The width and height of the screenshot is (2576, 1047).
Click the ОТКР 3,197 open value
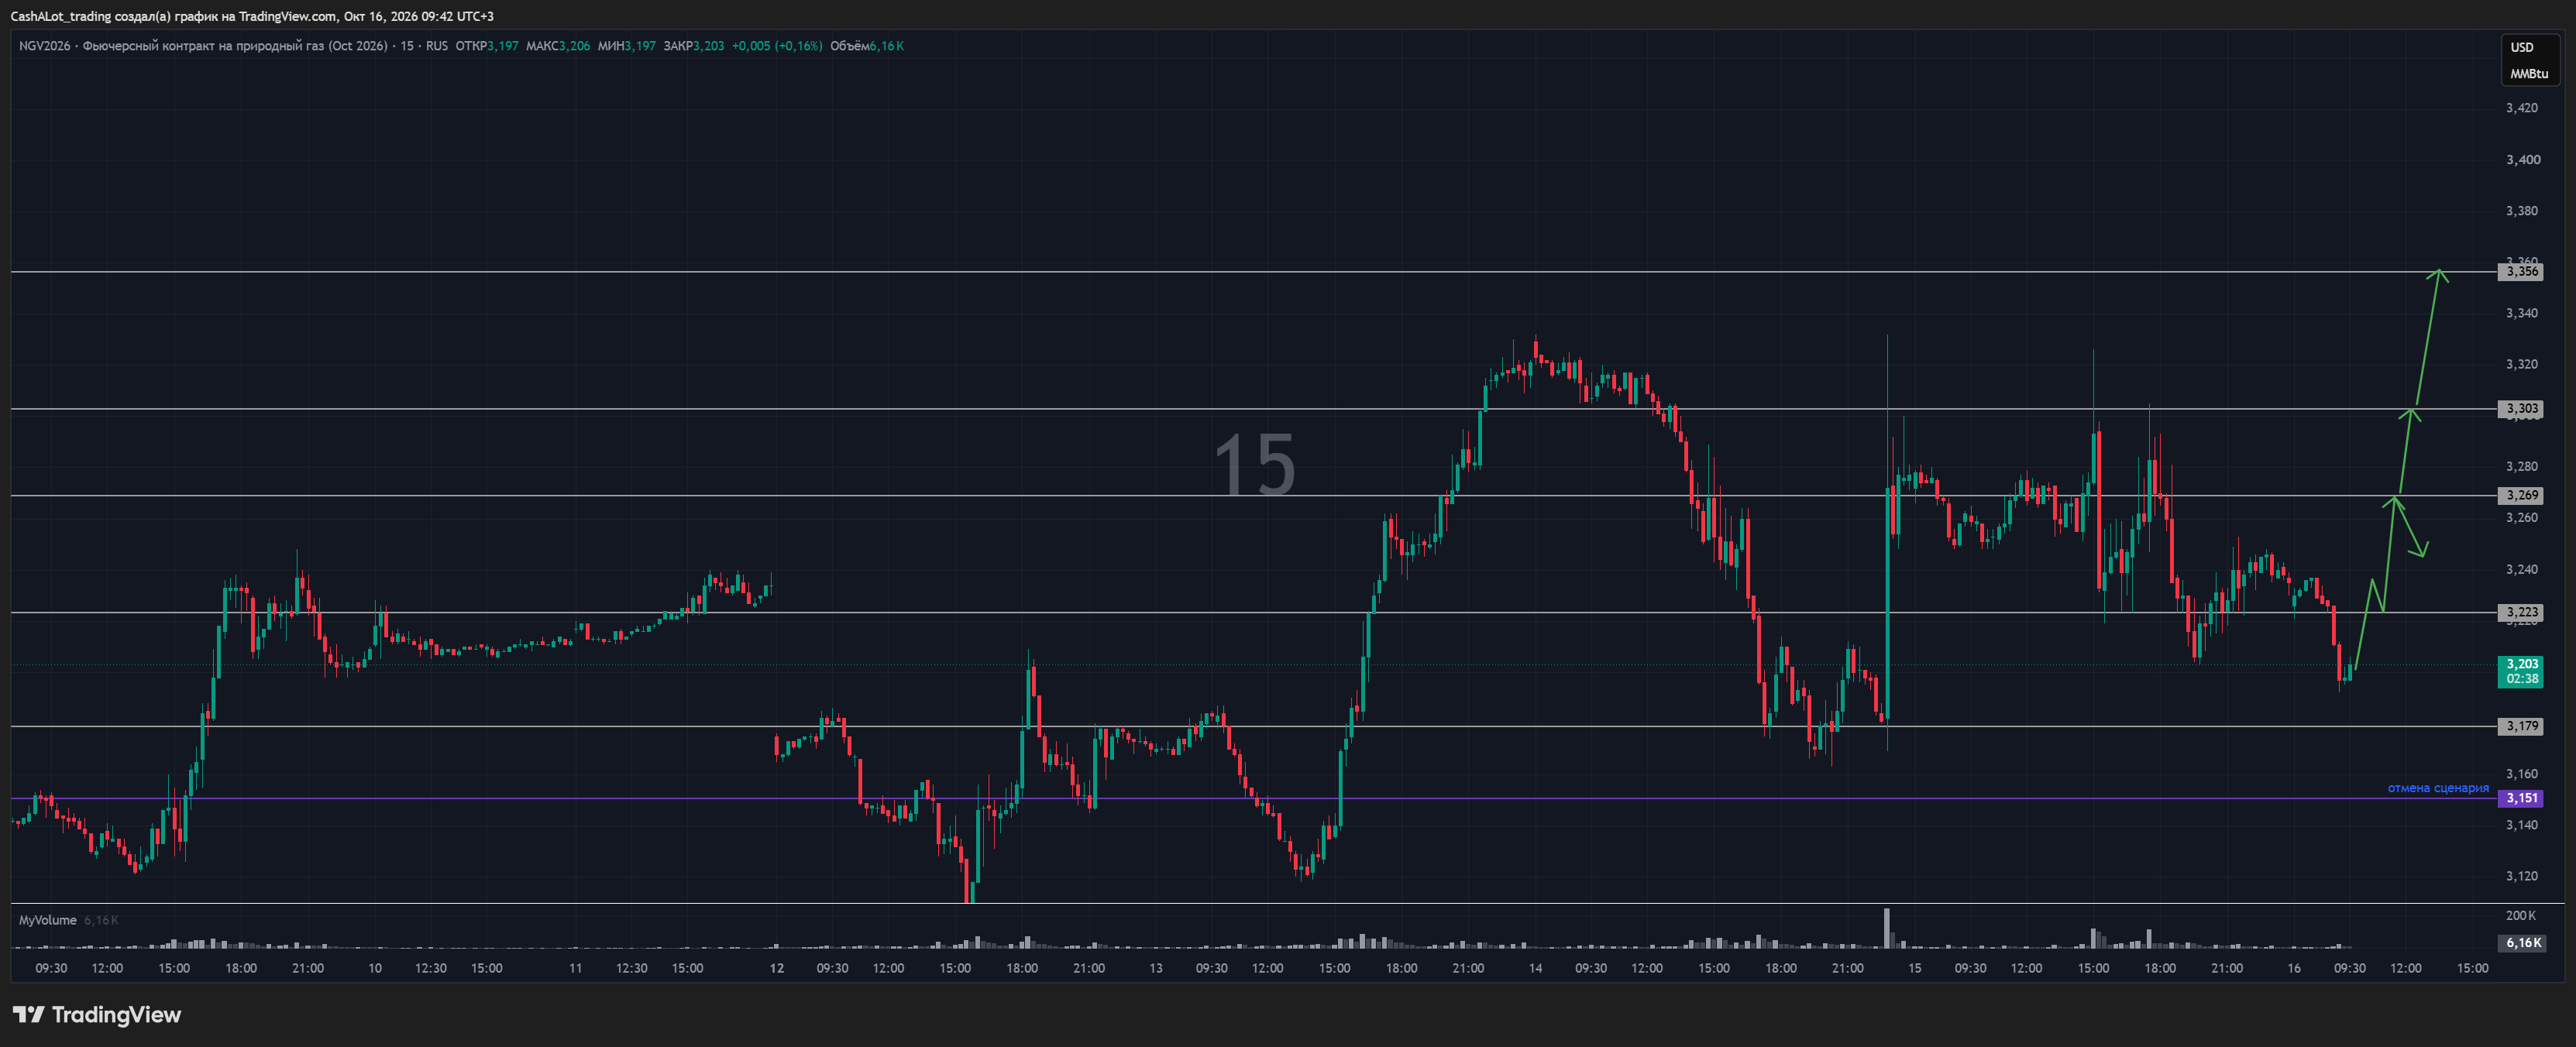486,46
